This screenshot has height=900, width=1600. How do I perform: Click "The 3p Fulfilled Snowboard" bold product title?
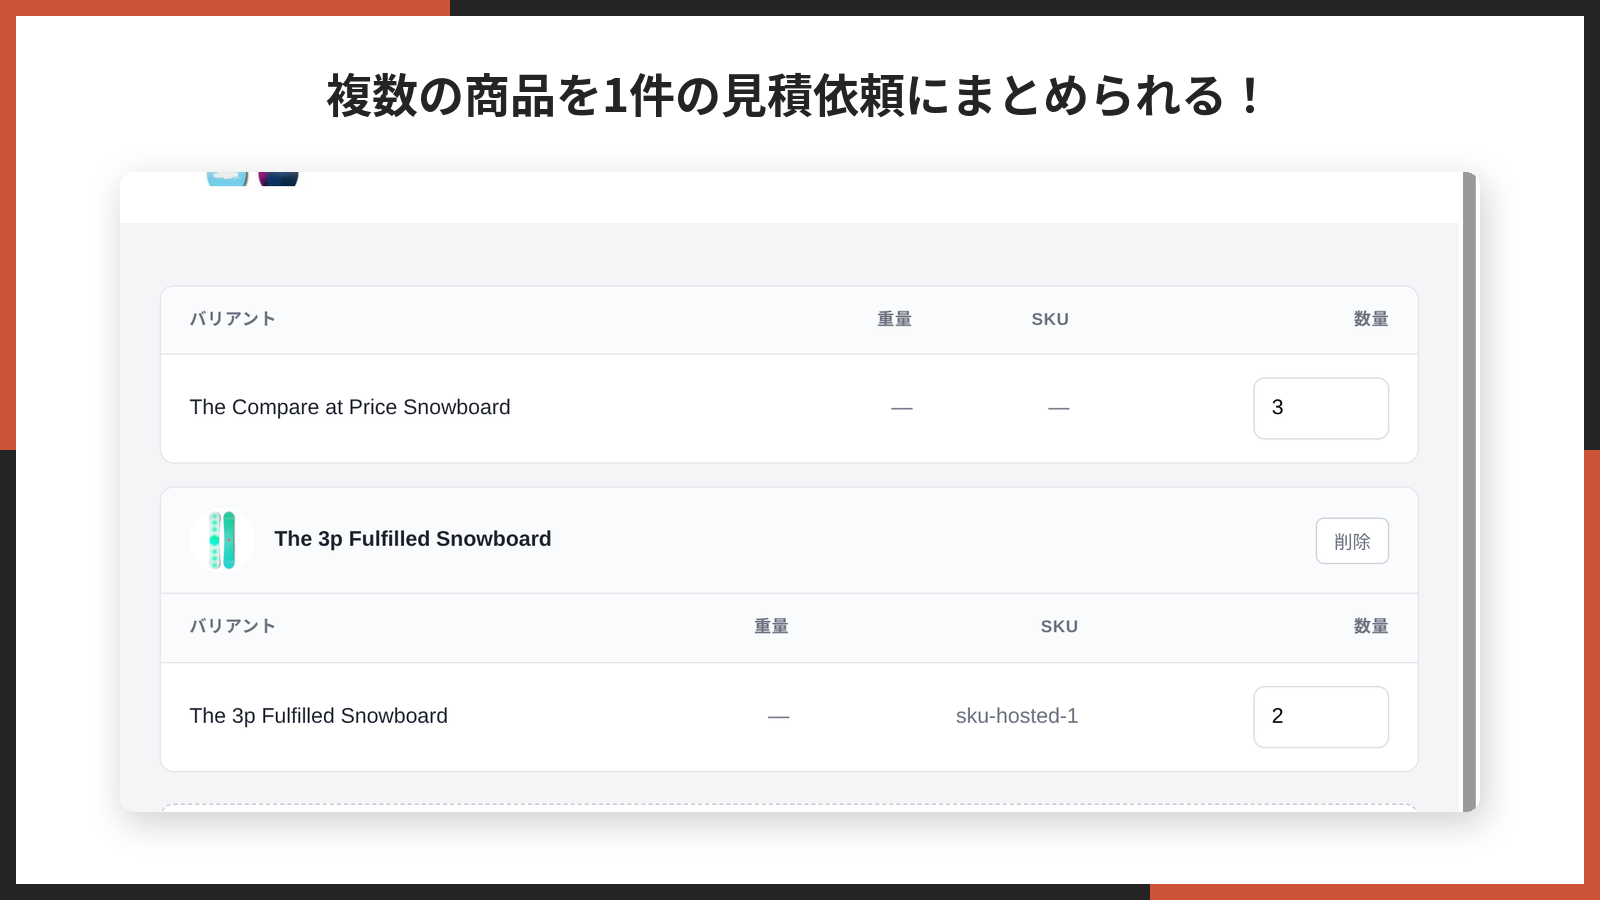pyautogui.click(x=413, y=539)
